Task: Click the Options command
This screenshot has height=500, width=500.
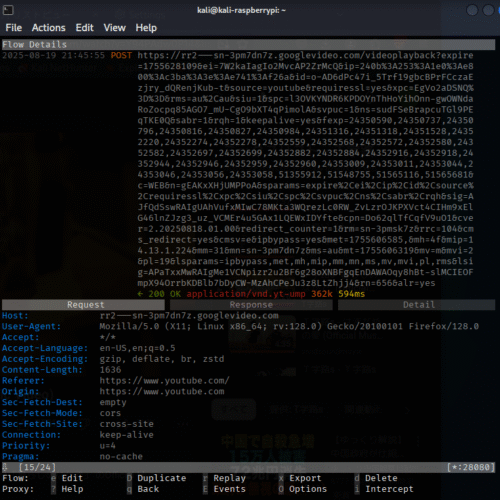Action: [x=308, y=489]
